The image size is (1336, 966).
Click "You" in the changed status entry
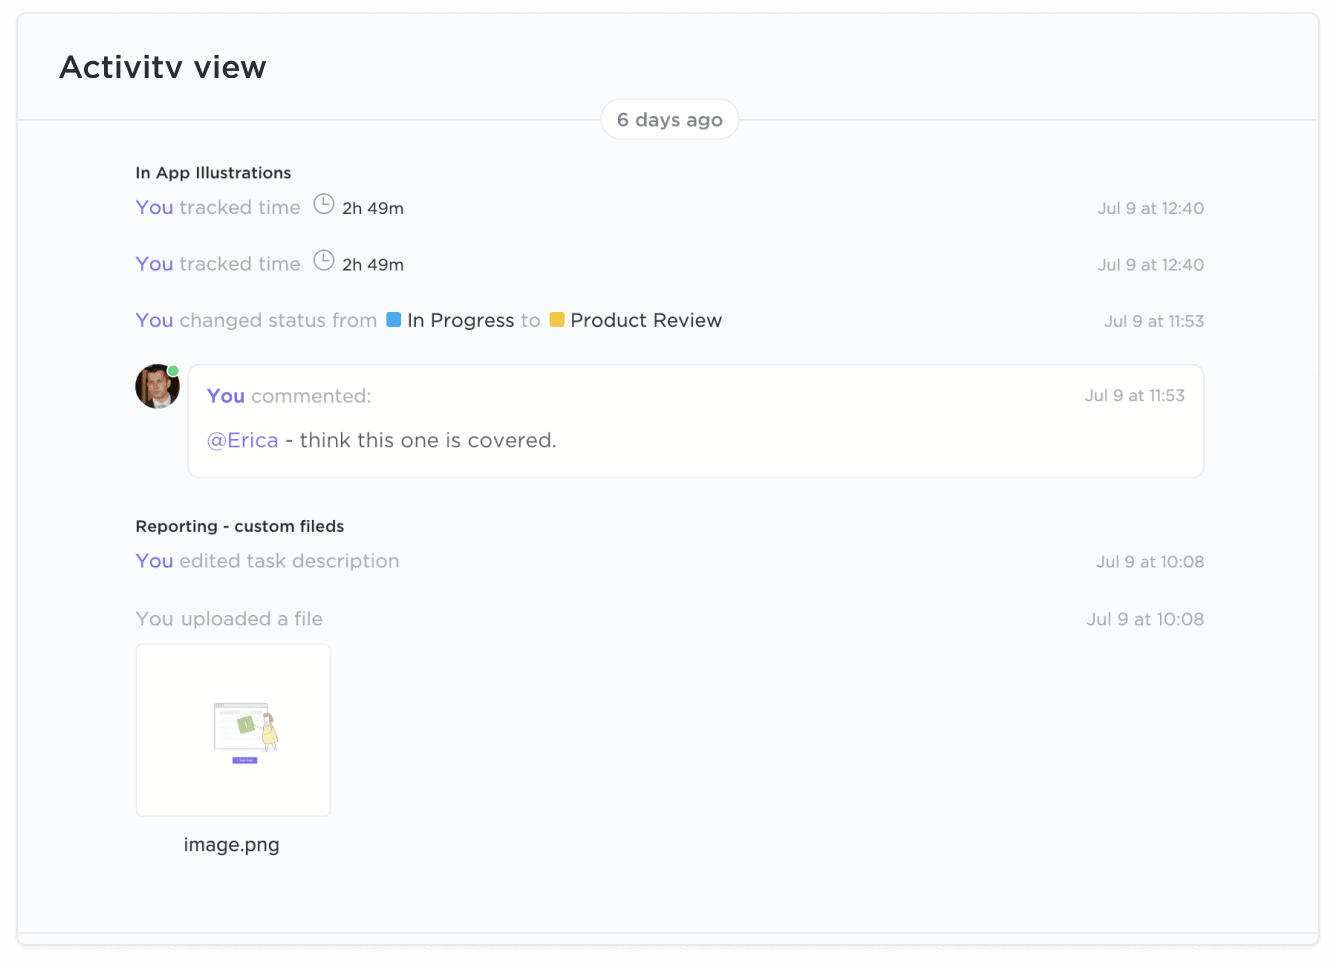click(x=155, y=320)
